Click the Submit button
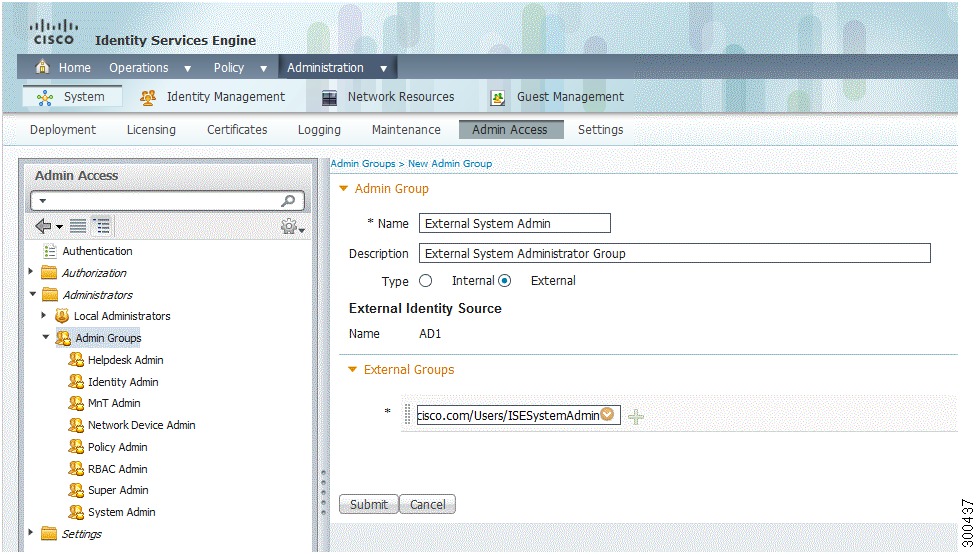Viewport: 979px width, 554px height. (x=368, y=504)
